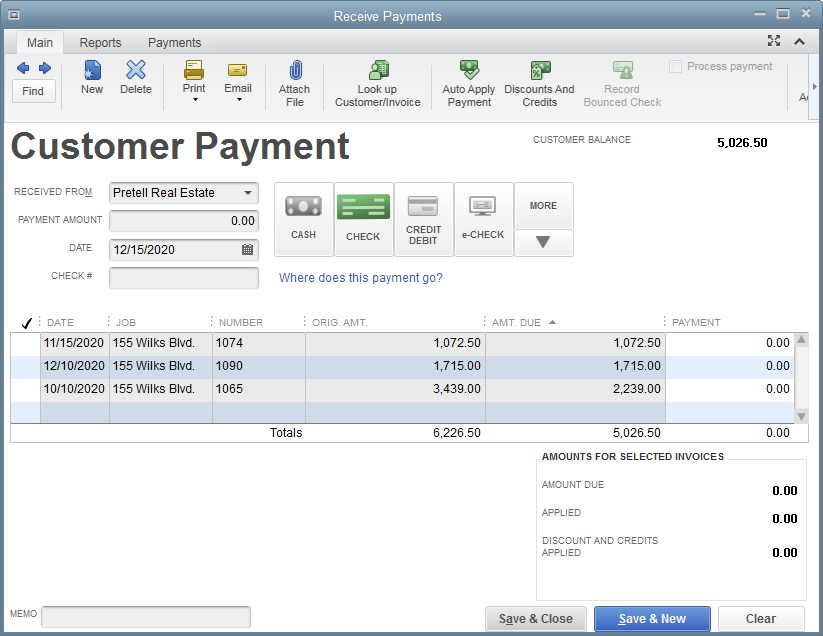Click the New payment icon
The image size is (823, 636).
pyautogui.click(x=92, y=70)
